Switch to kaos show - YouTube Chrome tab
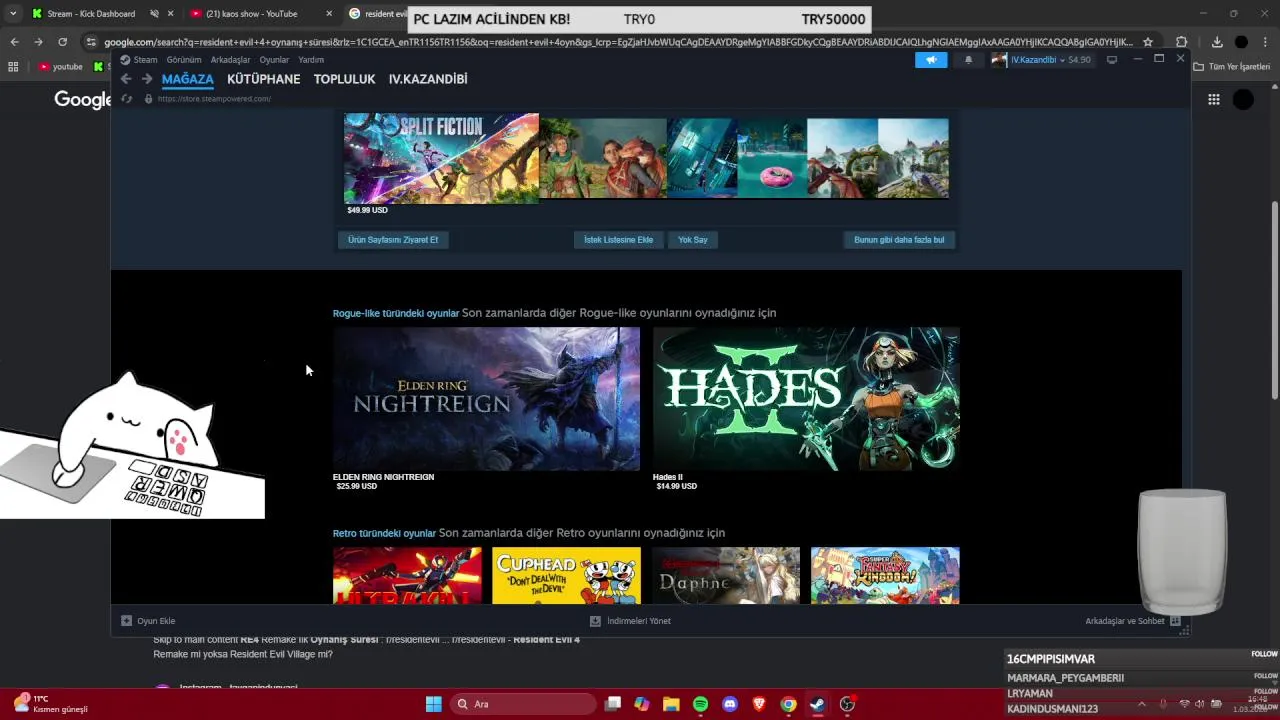This screenshot has width=1280, height=720. pyautogui.click(x=253, y=14)
